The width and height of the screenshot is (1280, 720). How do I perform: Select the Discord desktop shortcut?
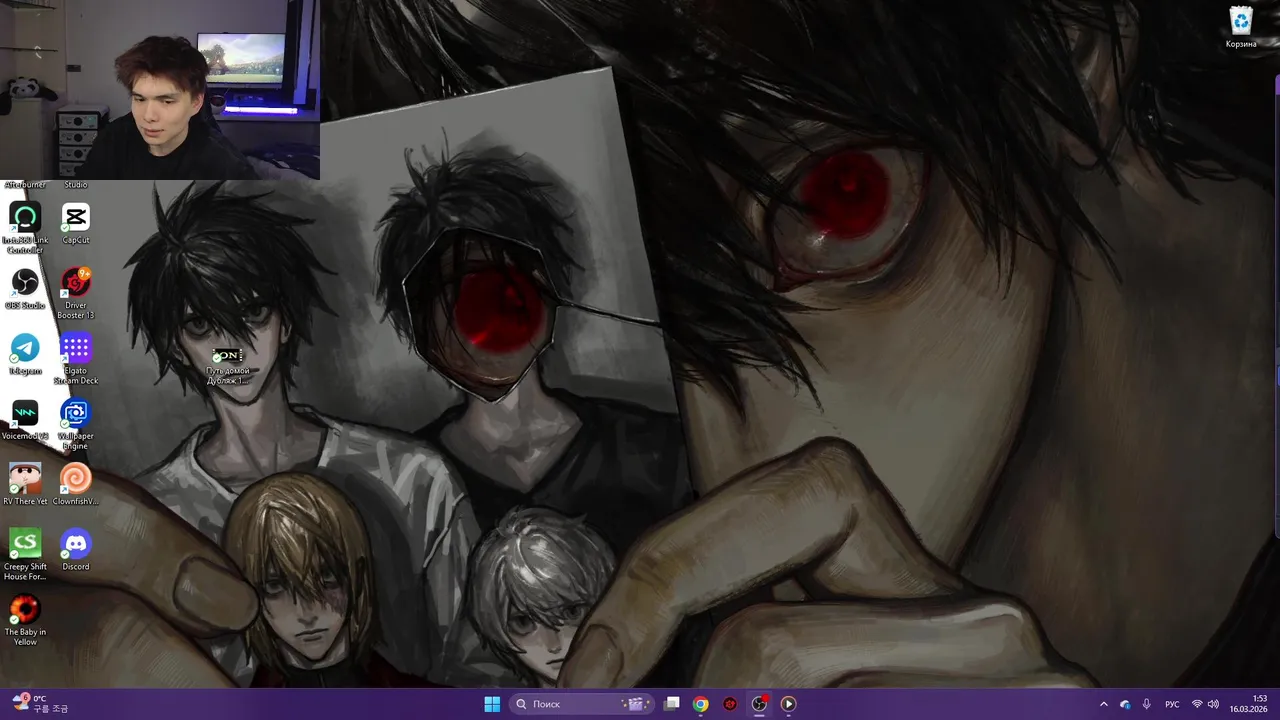click(x=76, y=550)
